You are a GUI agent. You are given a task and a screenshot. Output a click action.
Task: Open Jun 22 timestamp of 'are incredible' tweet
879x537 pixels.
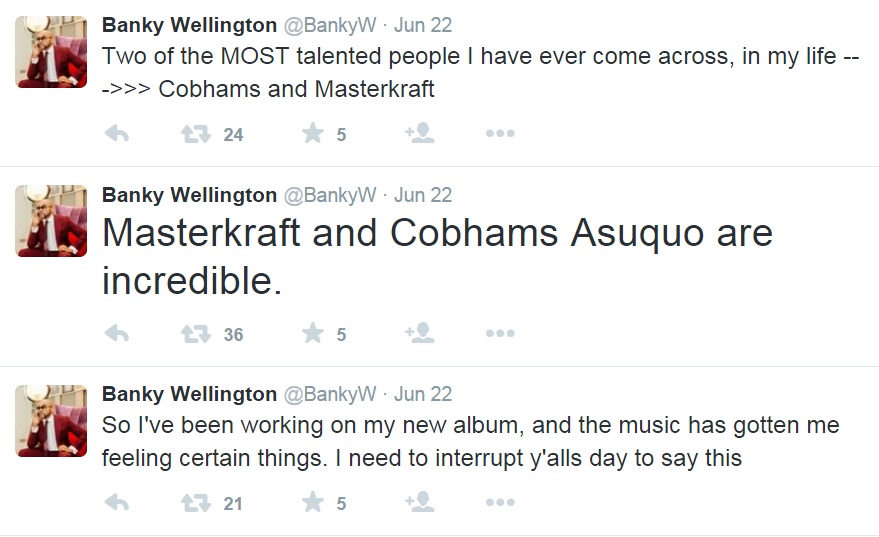[423, 195]
